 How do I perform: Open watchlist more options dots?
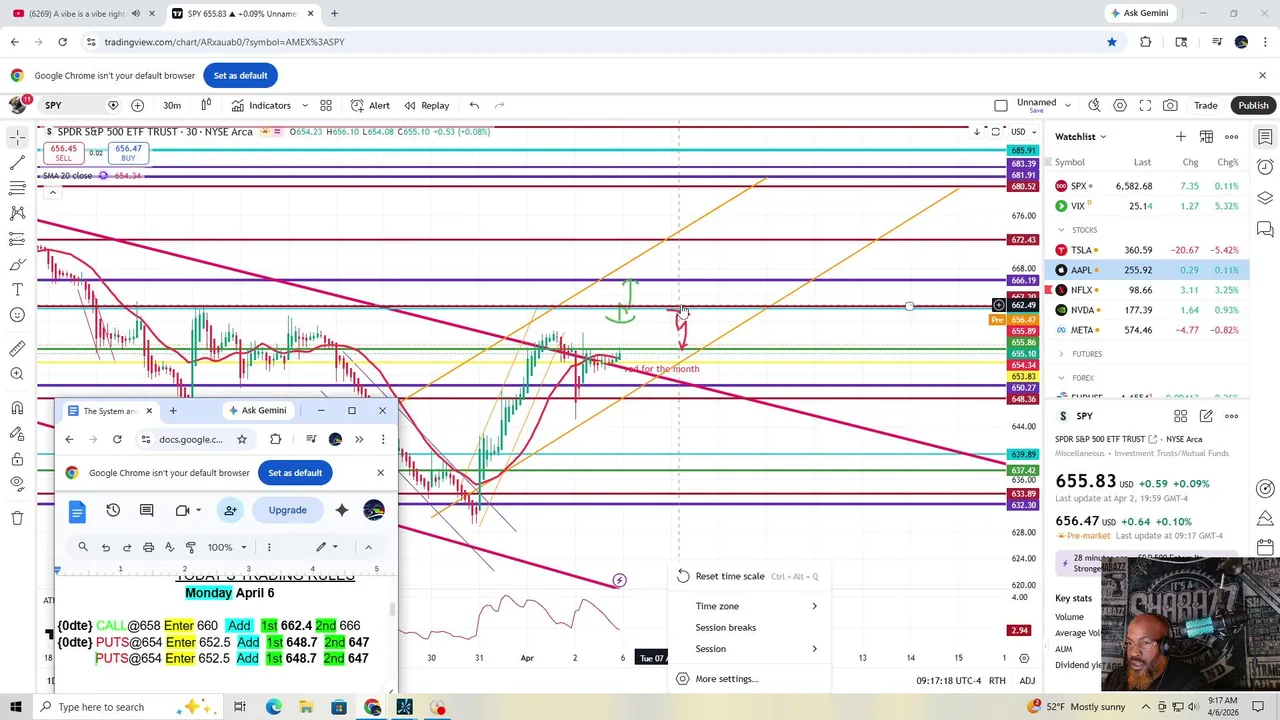[x=1231, y=137]
